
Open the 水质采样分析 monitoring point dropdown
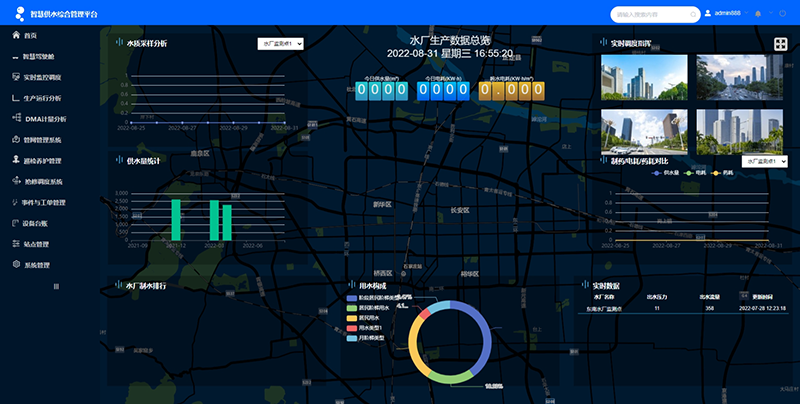279,44
